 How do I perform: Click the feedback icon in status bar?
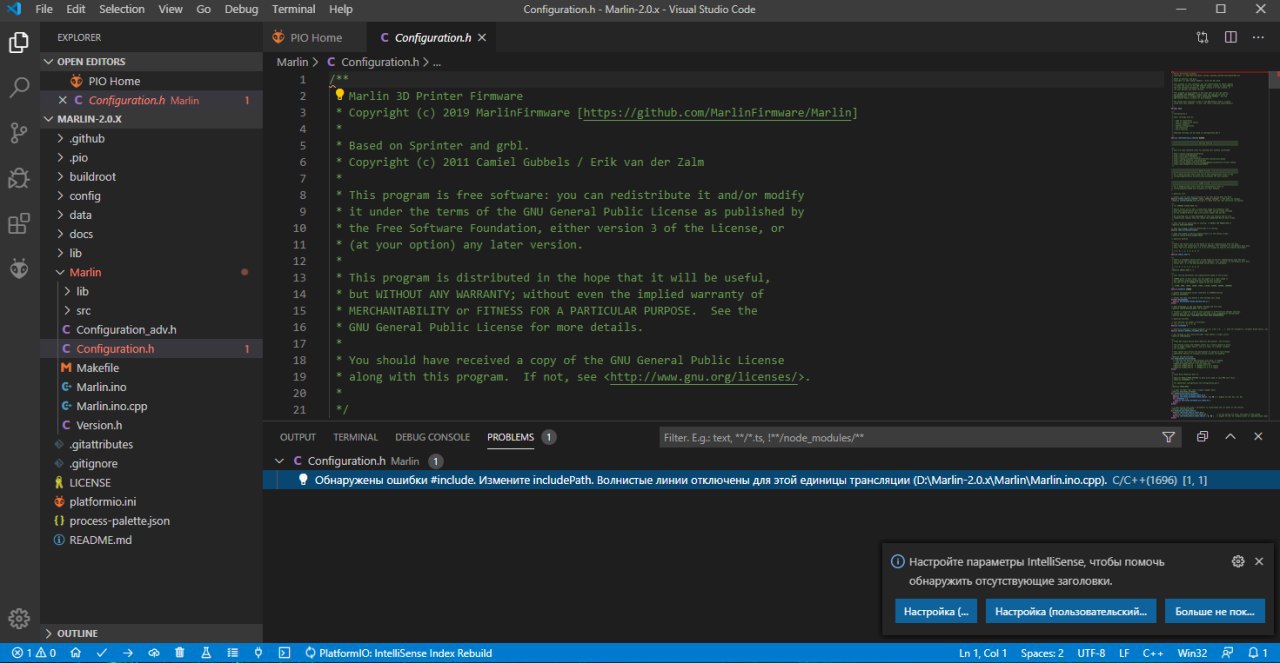(x=1229, y=653)
